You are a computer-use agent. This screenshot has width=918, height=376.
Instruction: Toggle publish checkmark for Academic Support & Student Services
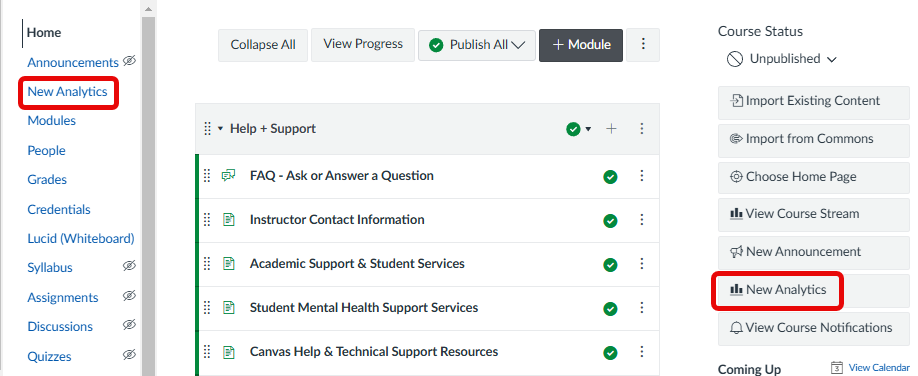[x=610, y=265]
